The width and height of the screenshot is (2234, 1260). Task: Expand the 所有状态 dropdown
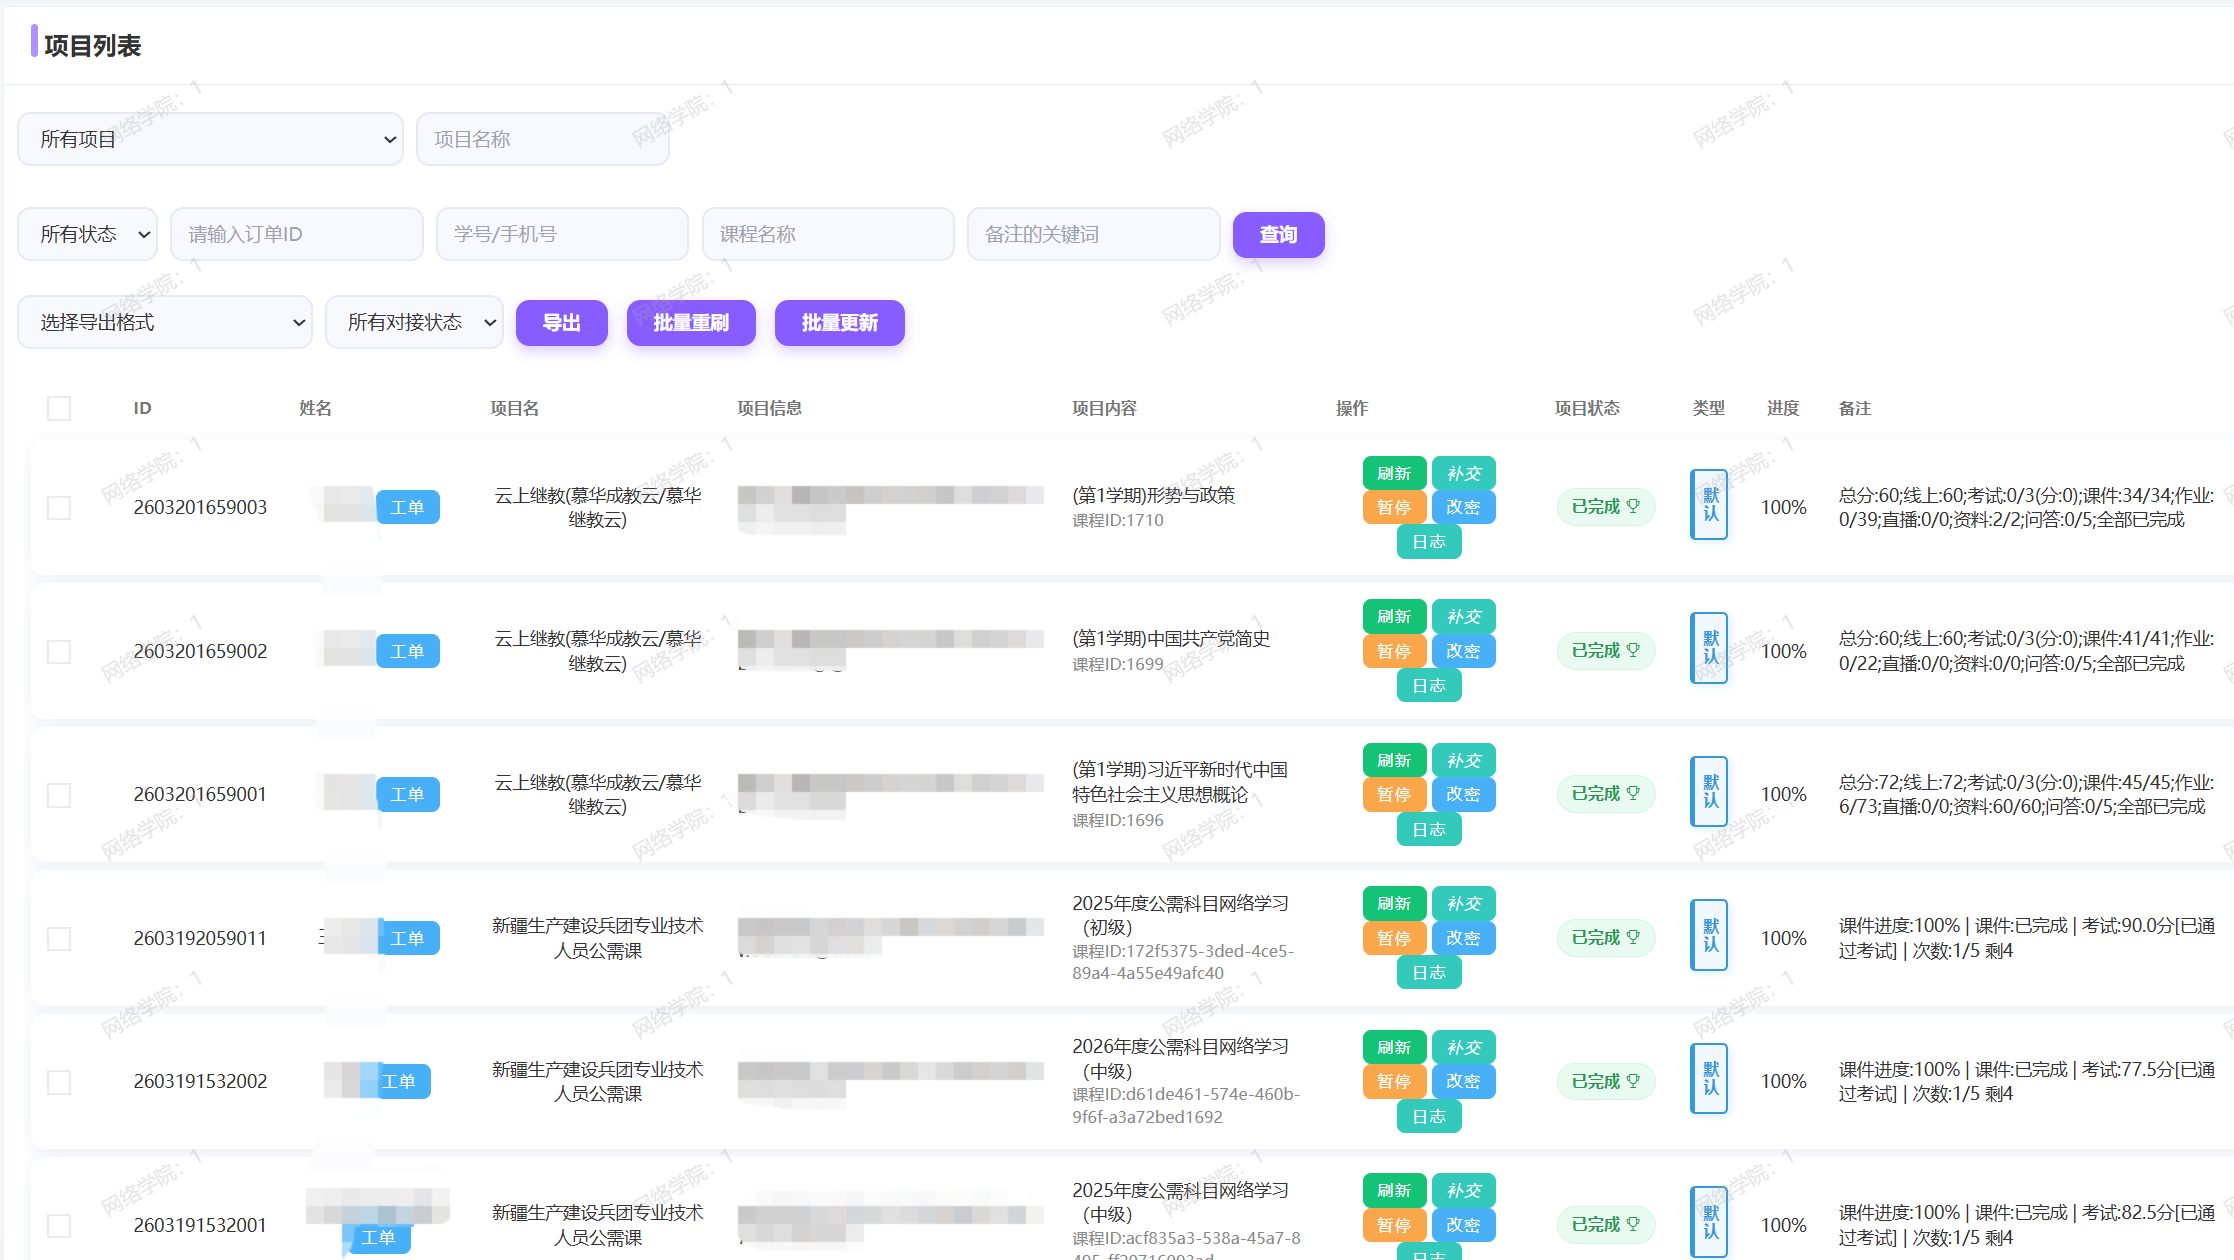[x=87, y=233]
